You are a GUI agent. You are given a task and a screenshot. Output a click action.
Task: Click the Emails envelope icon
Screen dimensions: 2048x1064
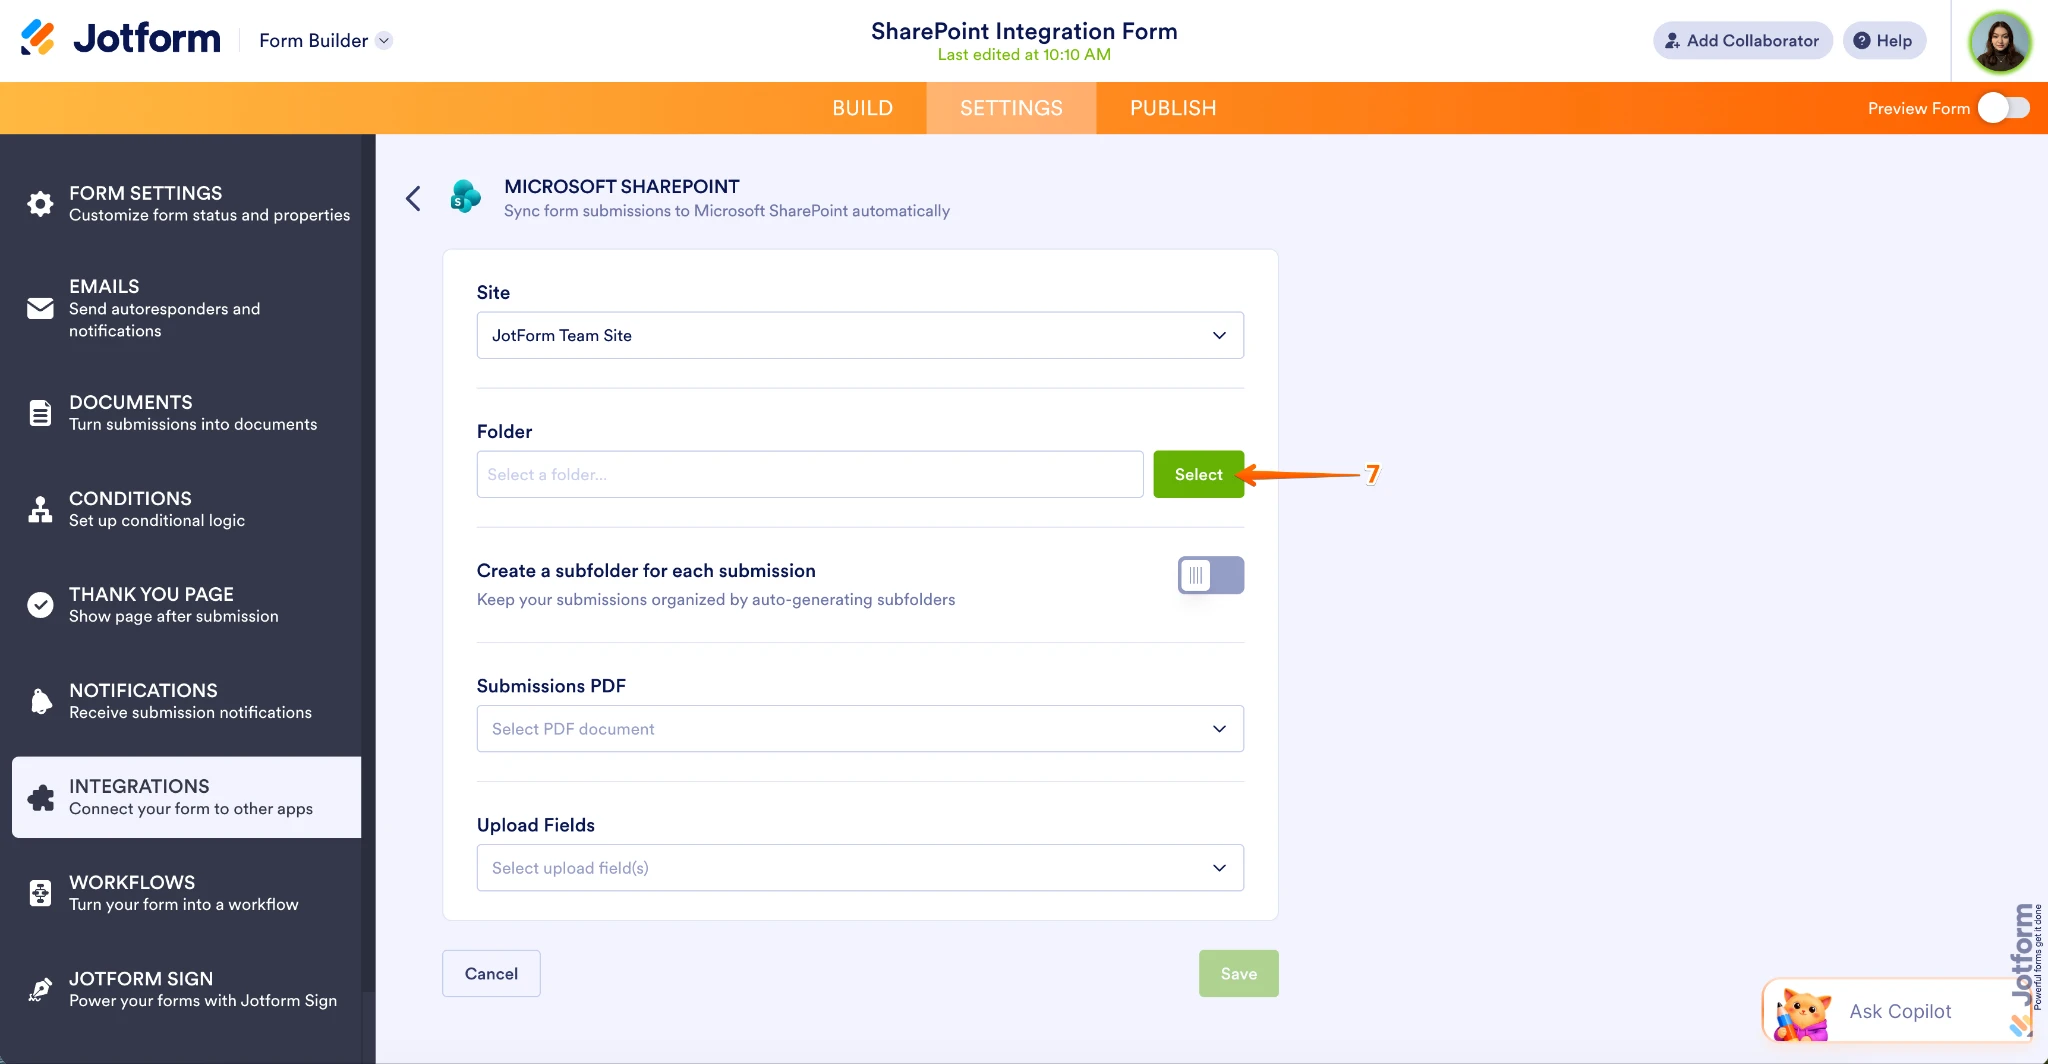(x=40, y=308)
